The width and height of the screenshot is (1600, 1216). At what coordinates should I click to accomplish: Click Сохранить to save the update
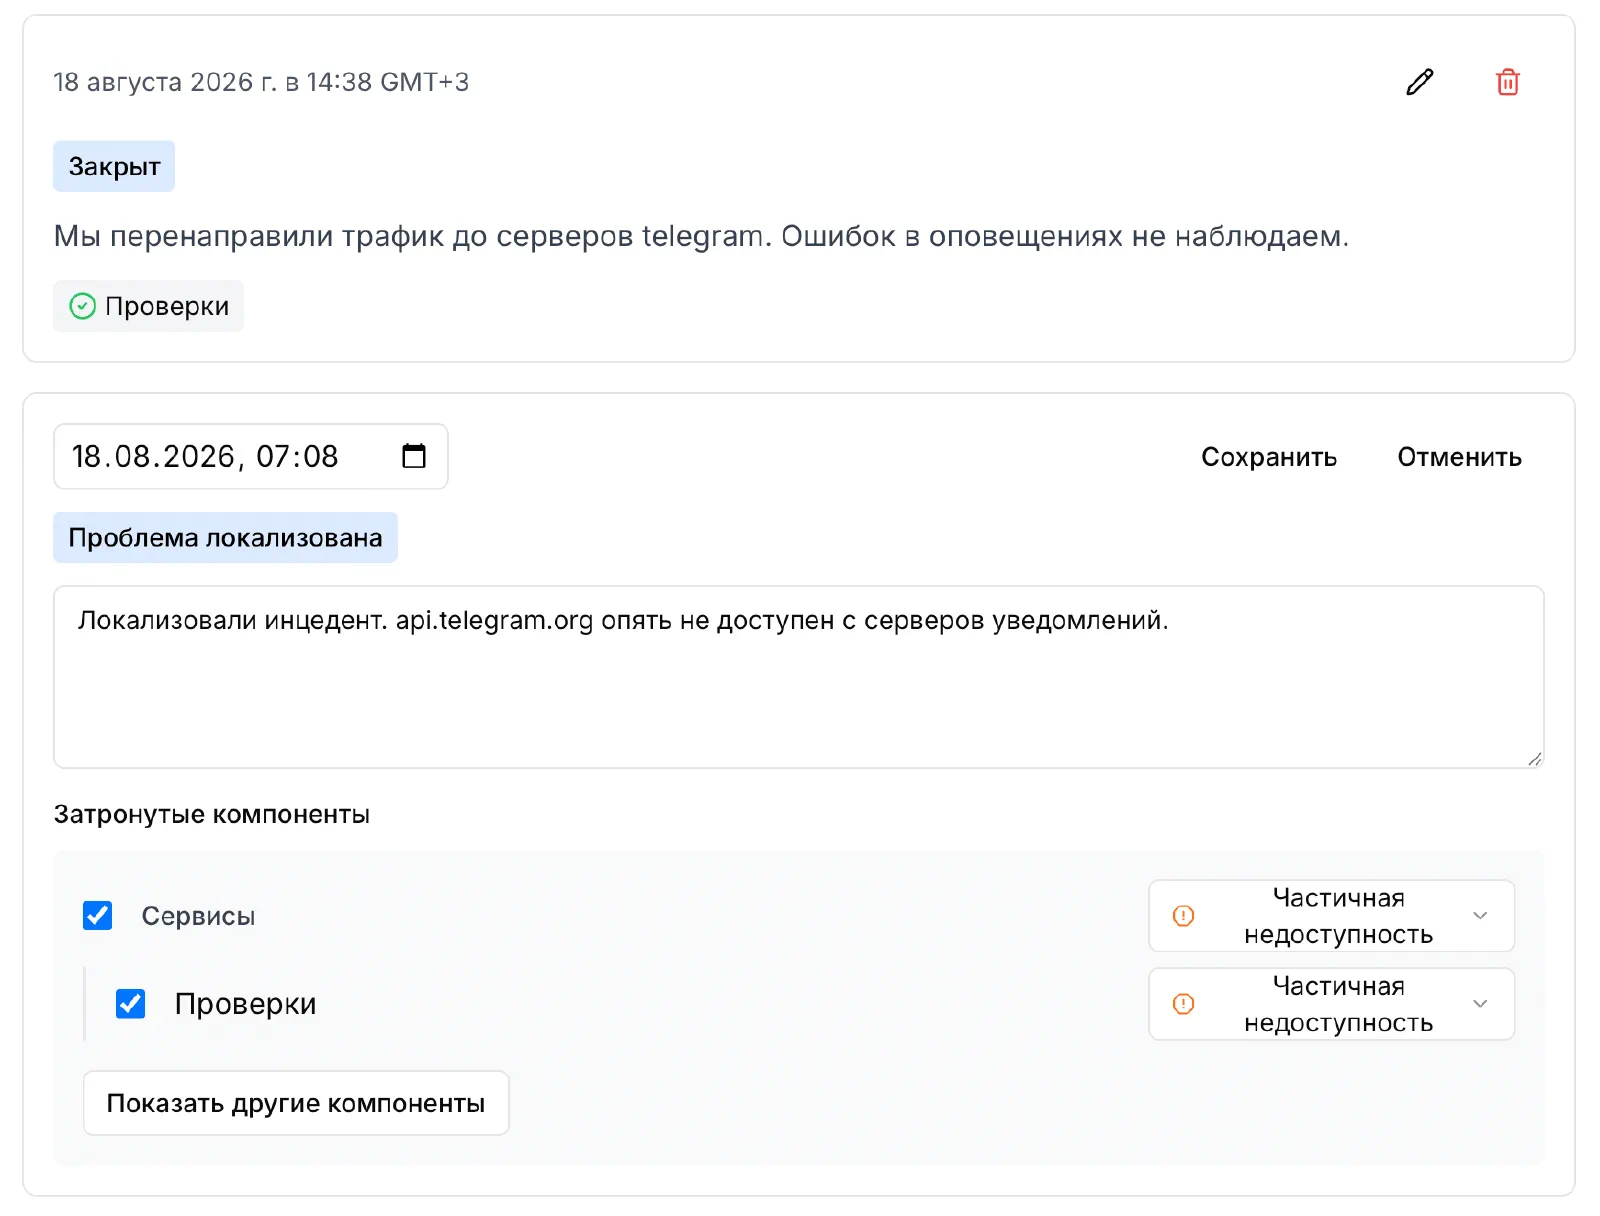pos(1269,457)
